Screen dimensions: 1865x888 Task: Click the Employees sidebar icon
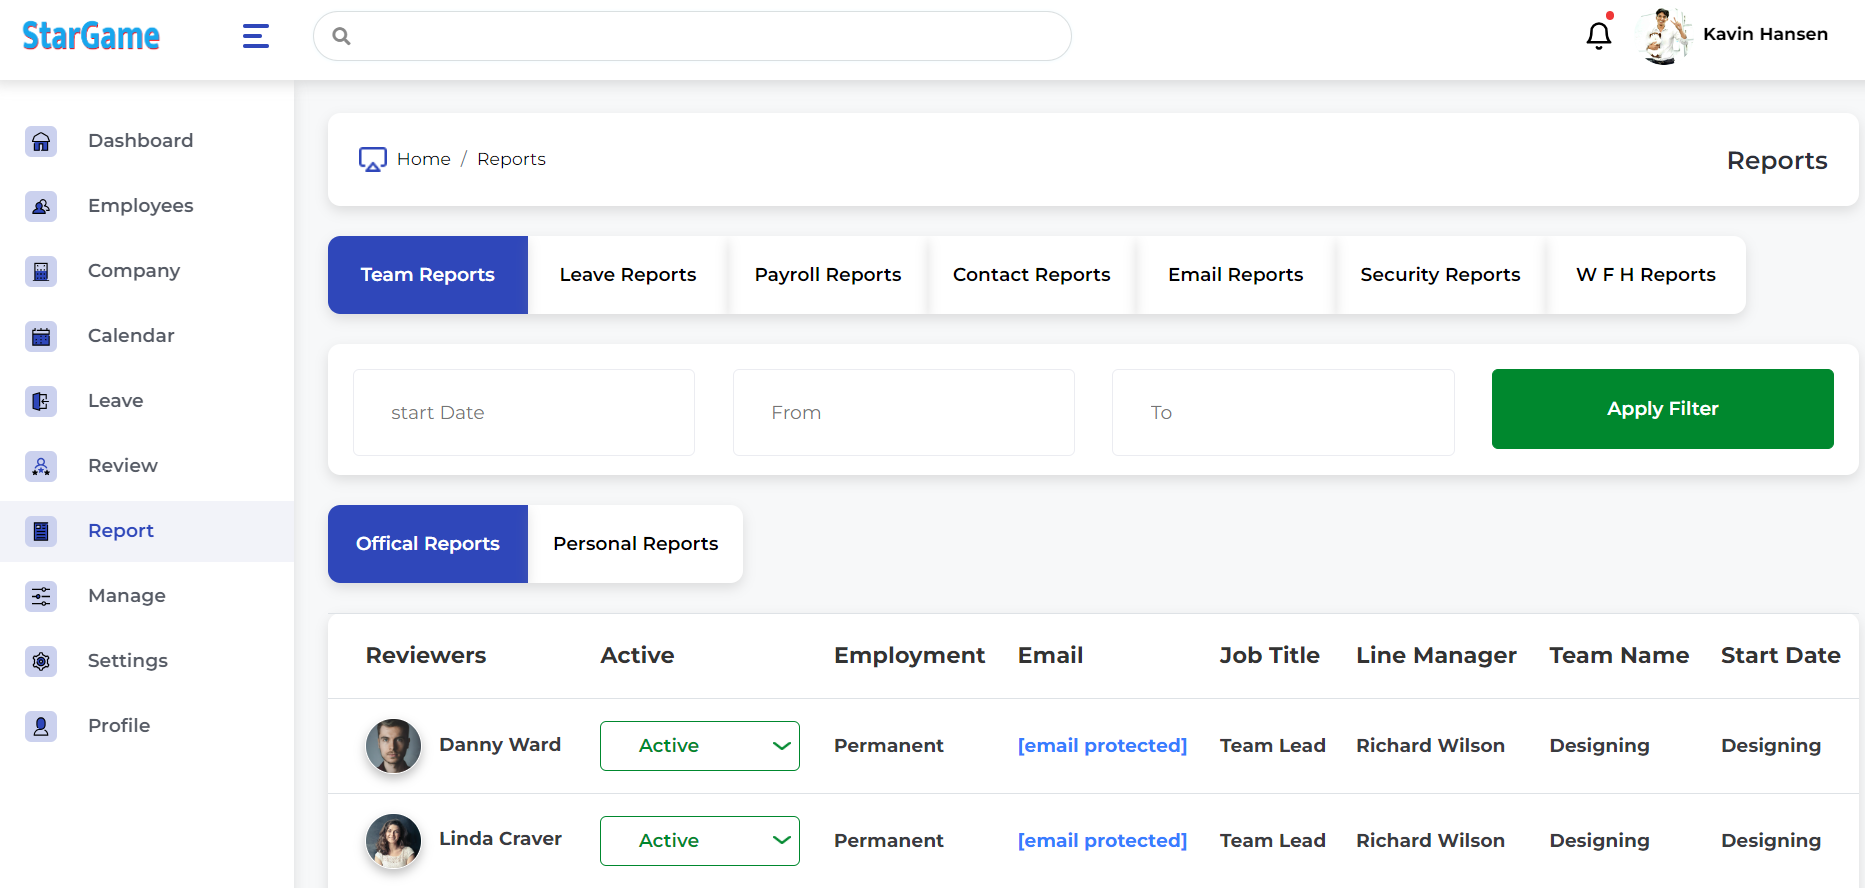[x=41, y=206]
